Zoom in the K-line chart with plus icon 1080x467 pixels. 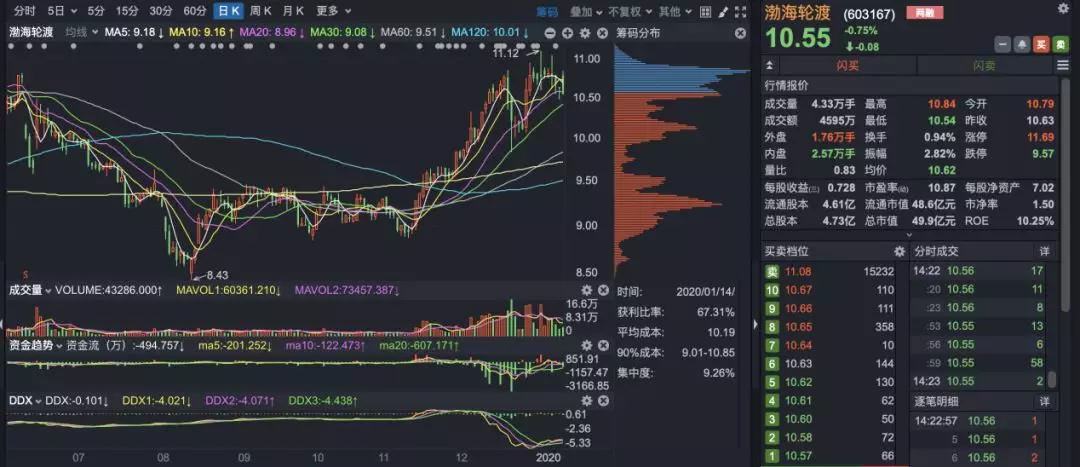click(567, 32)
